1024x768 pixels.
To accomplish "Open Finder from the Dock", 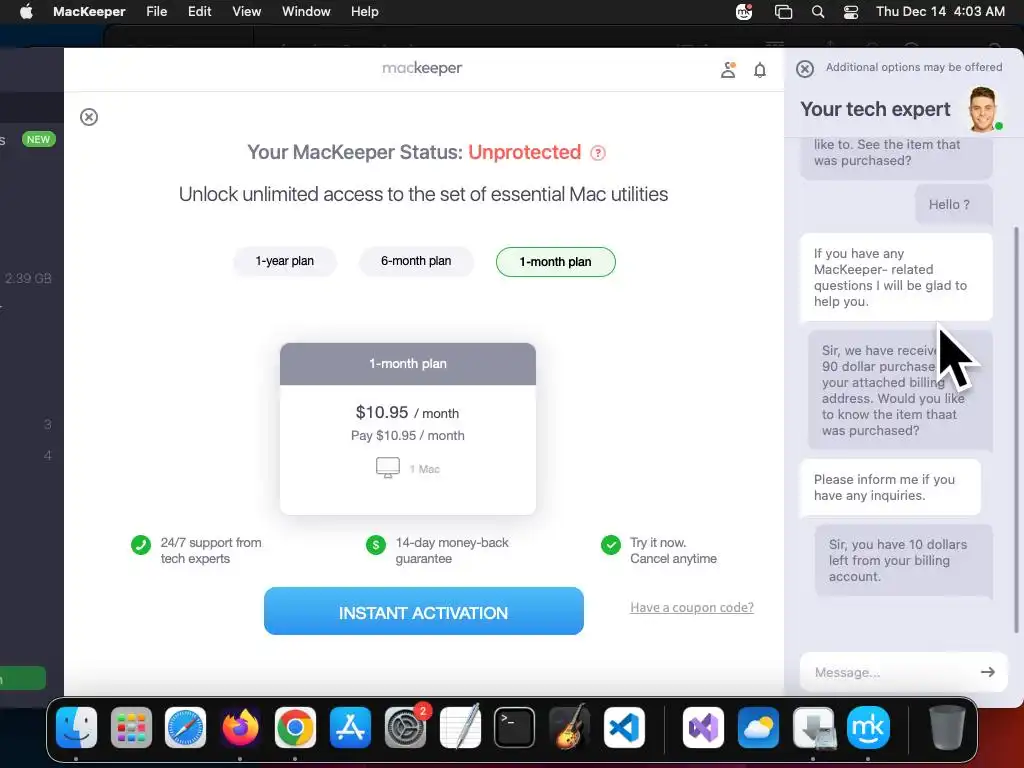I will click(76, 727).
